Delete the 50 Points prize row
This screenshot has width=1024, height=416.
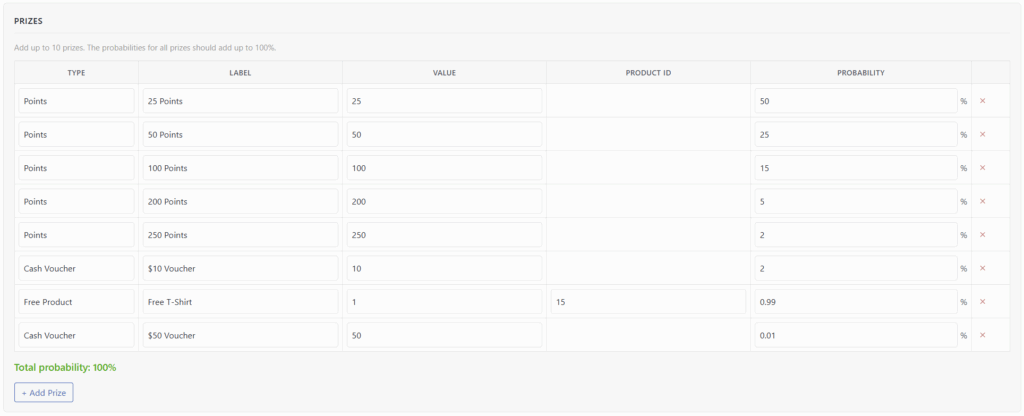pos(982,134)
